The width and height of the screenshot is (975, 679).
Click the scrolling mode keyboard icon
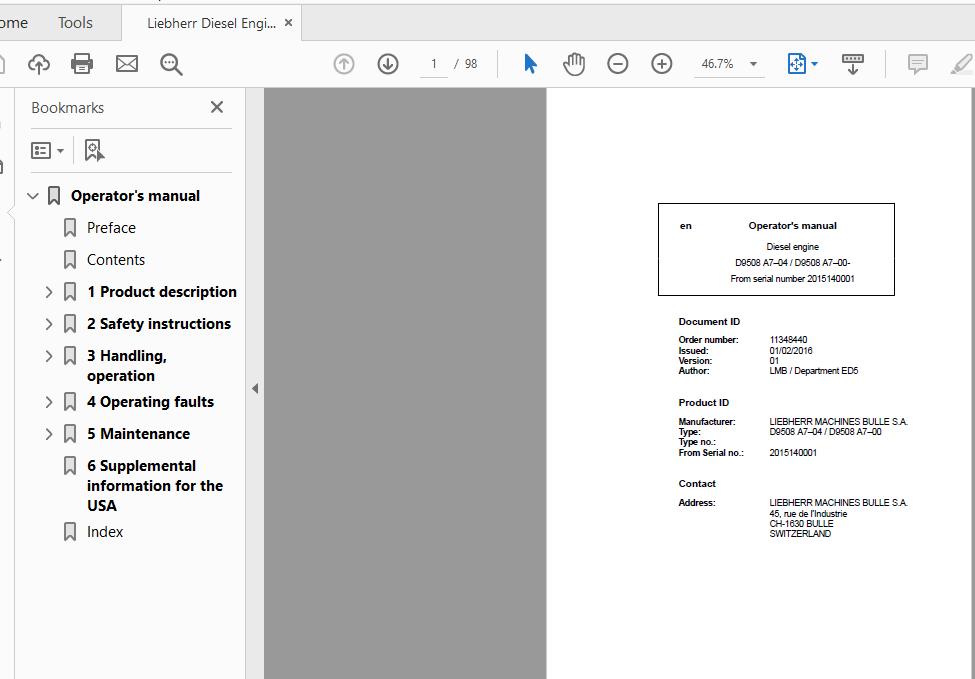(853, 64)
